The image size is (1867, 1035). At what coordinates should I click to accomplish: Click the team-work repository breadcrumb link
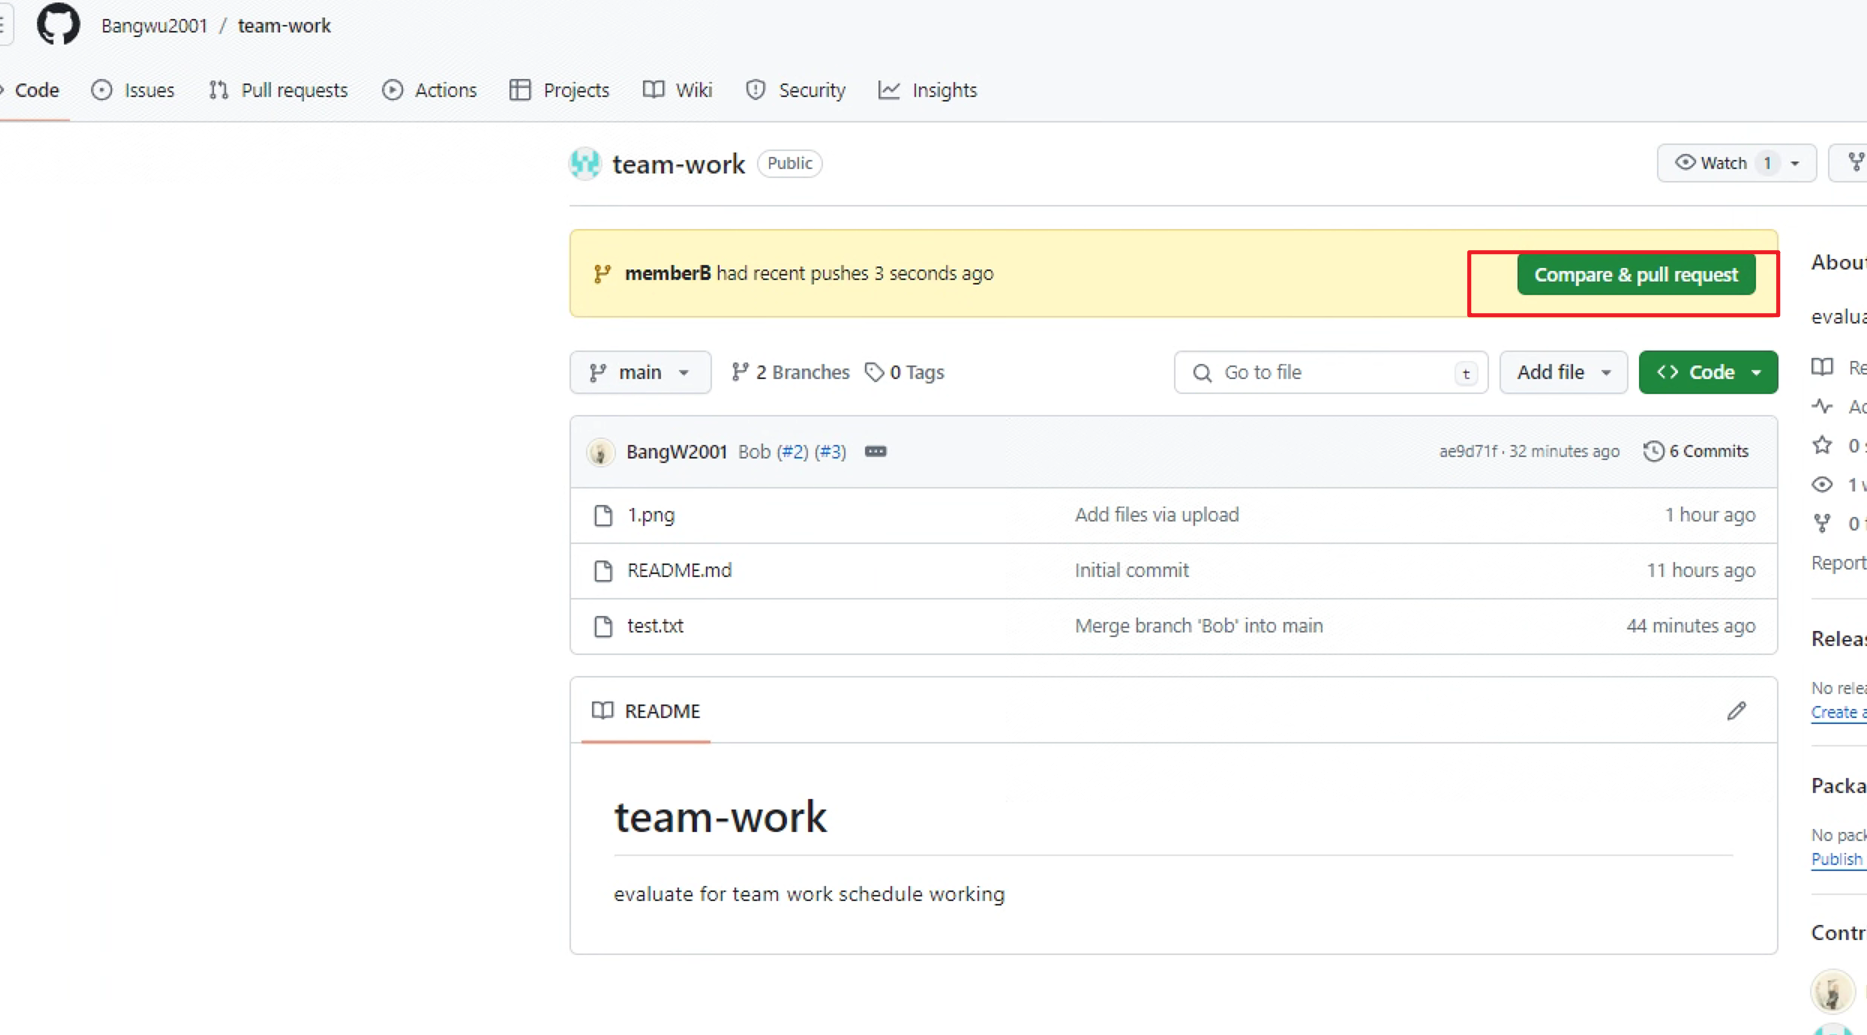[284, 26]
